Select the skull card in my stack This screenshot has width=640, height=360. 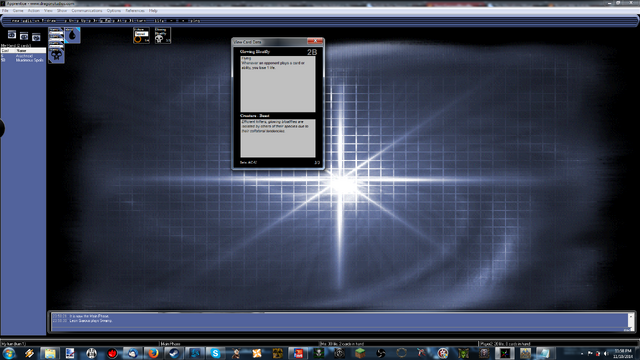(x=56, y=54)
